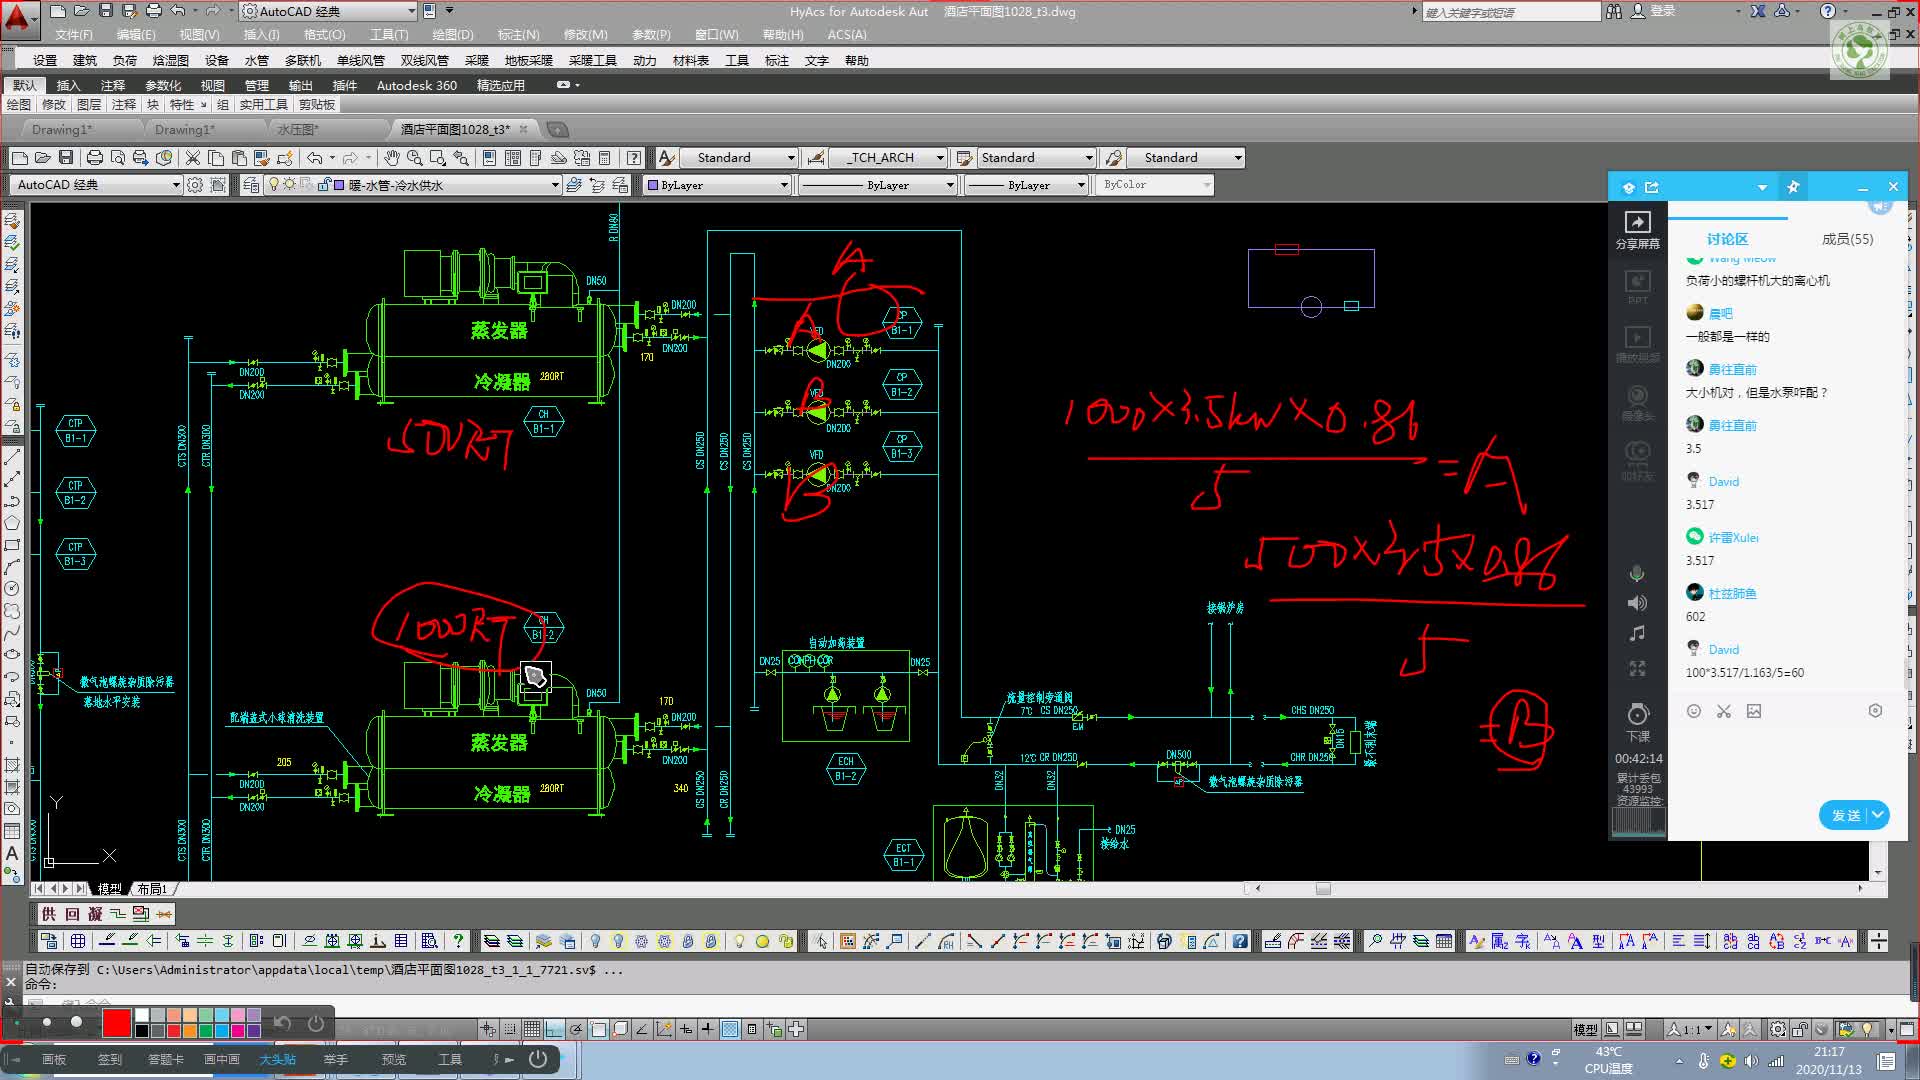The height and width of the screenshot is (1080, 1920).
Task: Click the undo arrow in toolbar
Action: pyautogui.click(x=315, y=158)
